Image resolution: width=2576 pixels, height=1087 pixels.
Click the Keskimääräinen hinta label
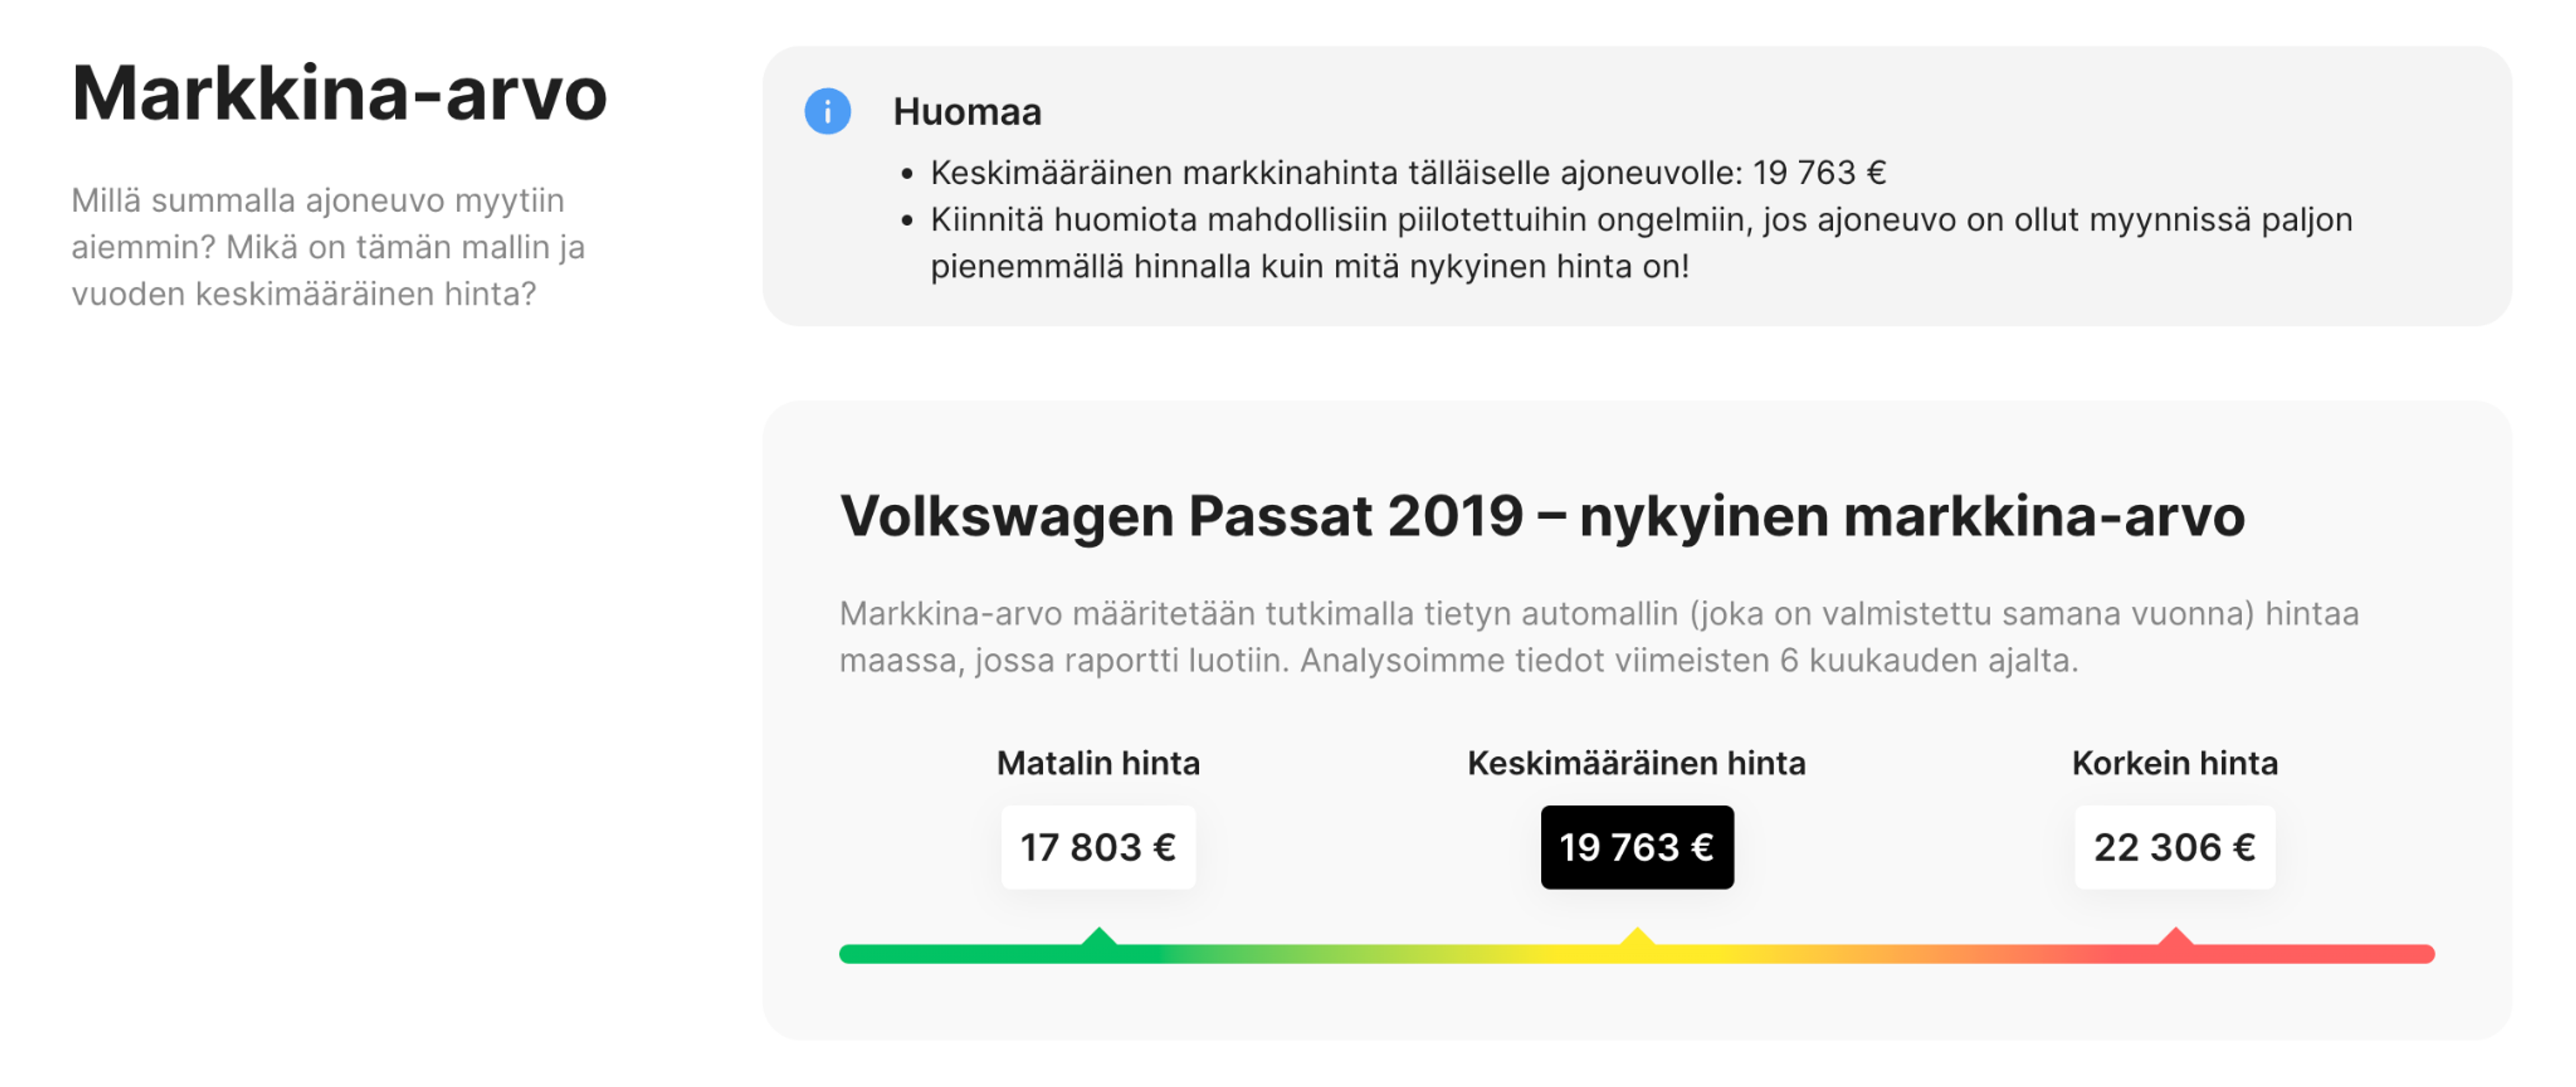[x=1637, y=763]
